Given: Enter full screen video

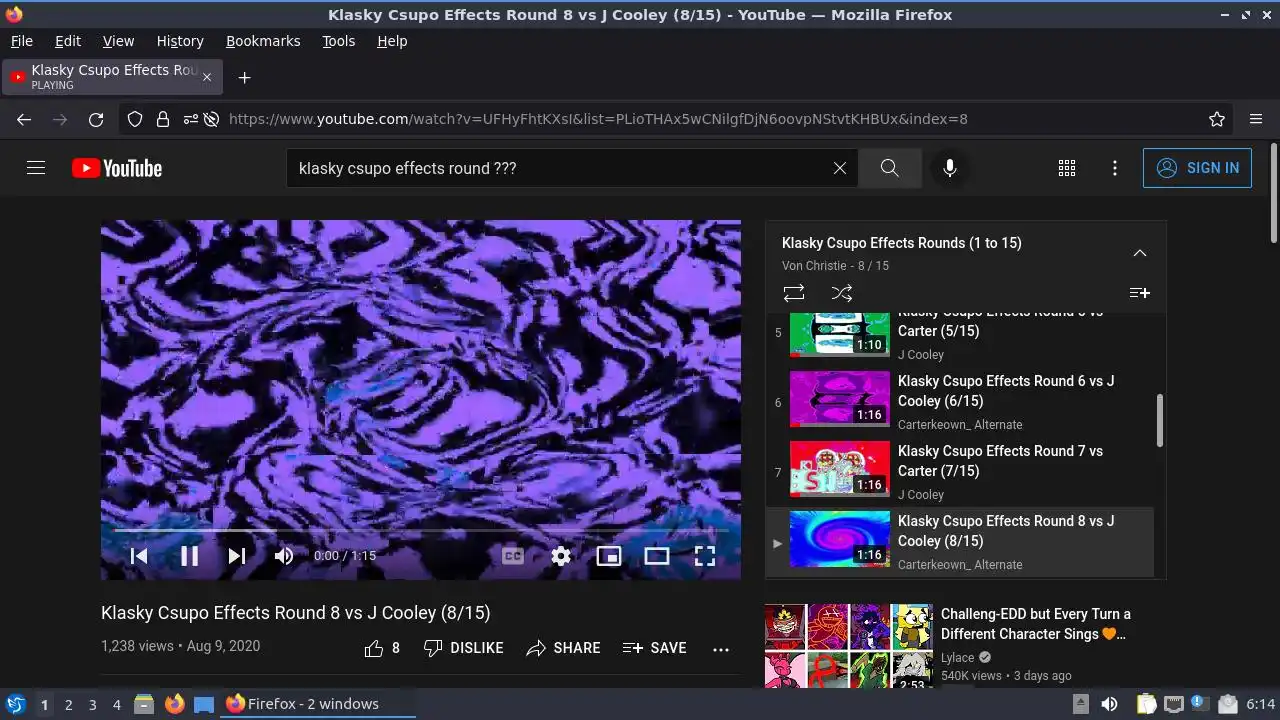Looking at the screenshot, I should [705, 556].
